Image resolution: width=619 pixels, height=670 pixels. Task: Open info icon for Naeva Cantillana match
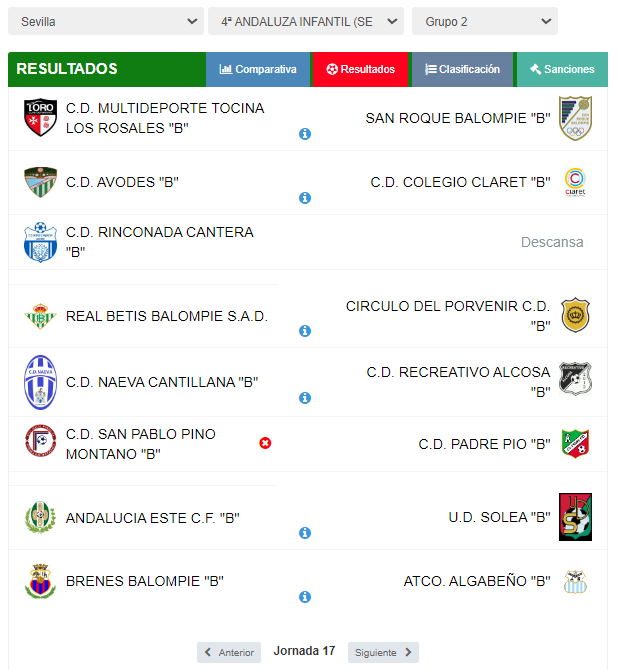(305, 398)
